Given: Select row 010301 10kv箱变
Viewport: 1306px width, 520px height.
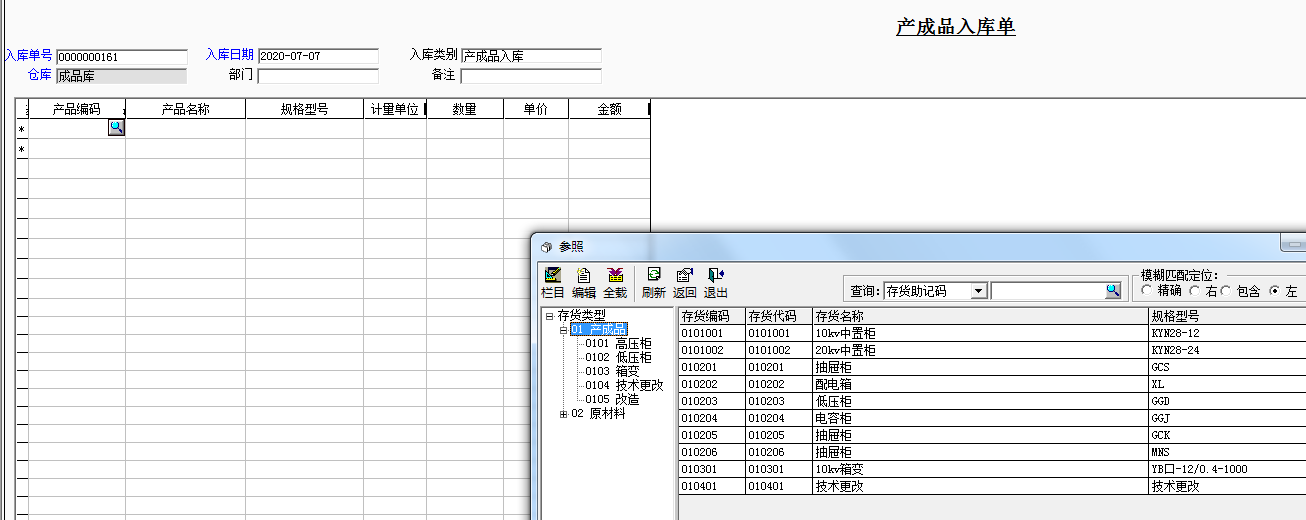Looking at the screenshot, I should click(992, 469).
